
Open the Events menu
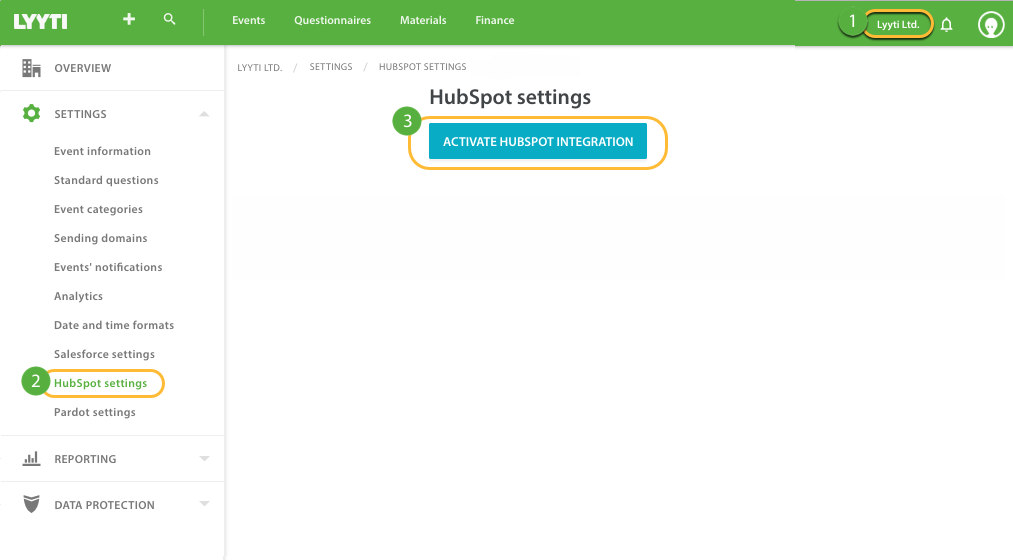pos(249,20)
